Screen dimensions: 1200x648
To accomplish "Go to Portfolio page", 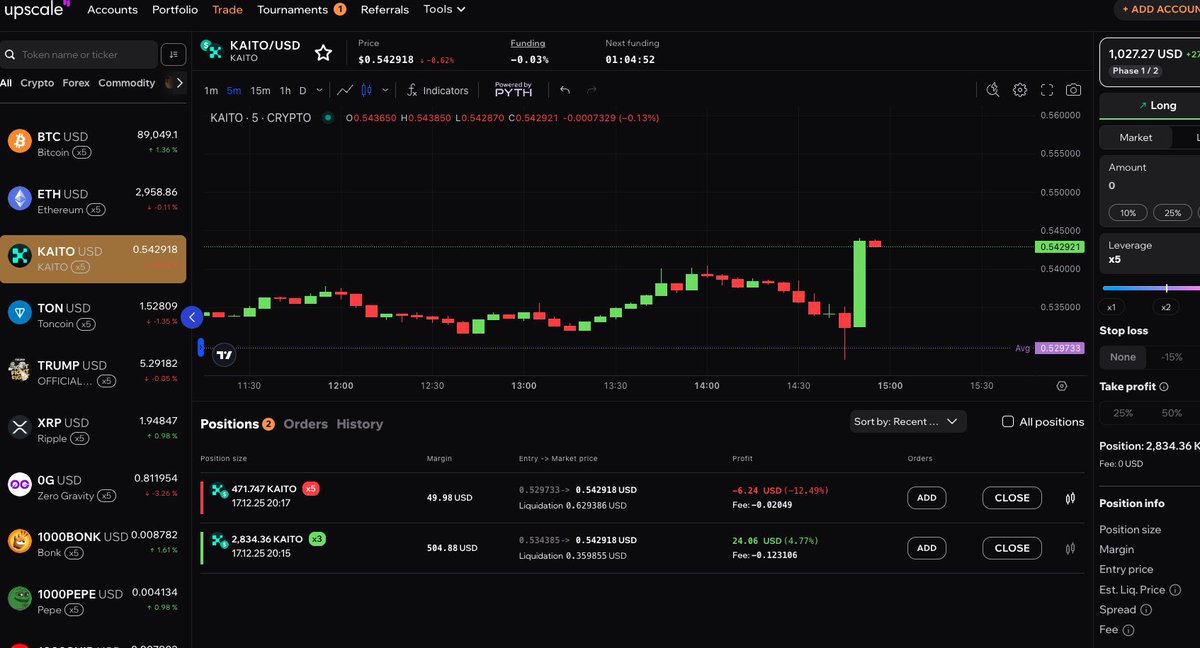I will 175,9.
